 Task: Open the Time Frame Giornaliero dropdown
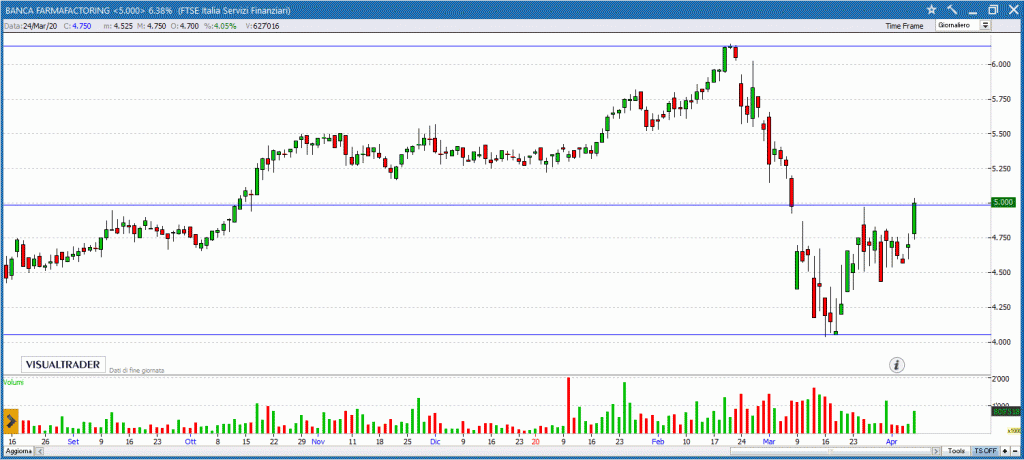(x=964, y=25)
